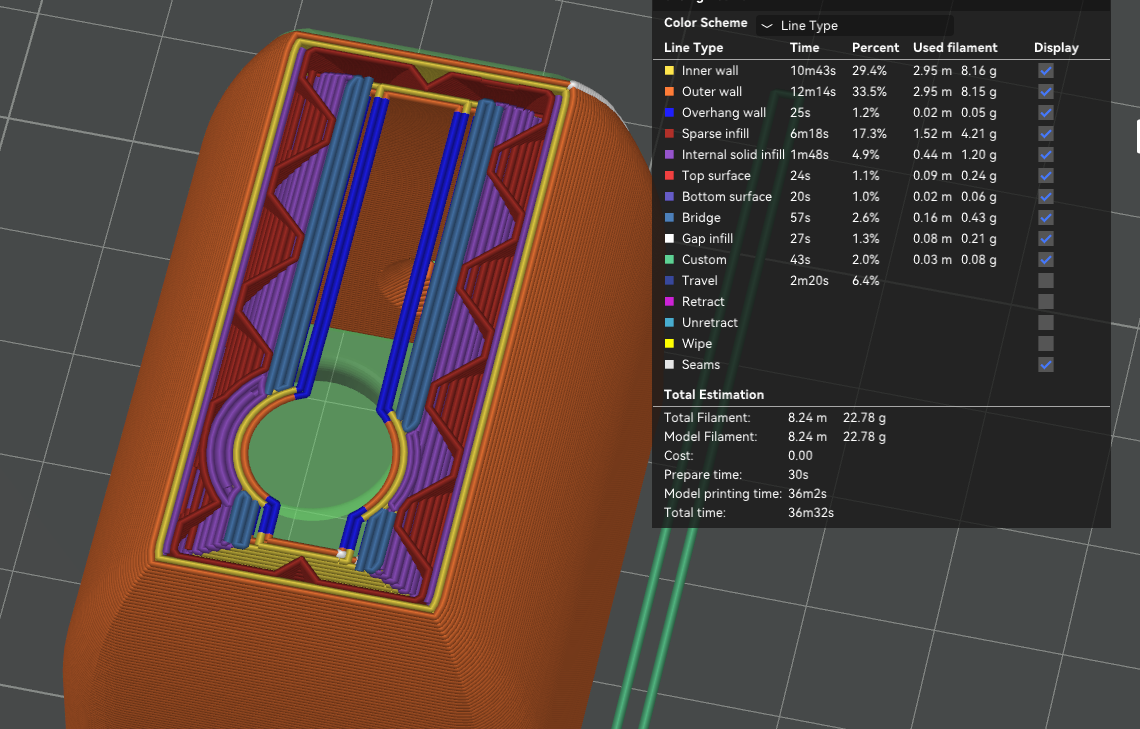Click the Total Estimation section heading
The image size is (1140, 729).
[x=714, y=395]
